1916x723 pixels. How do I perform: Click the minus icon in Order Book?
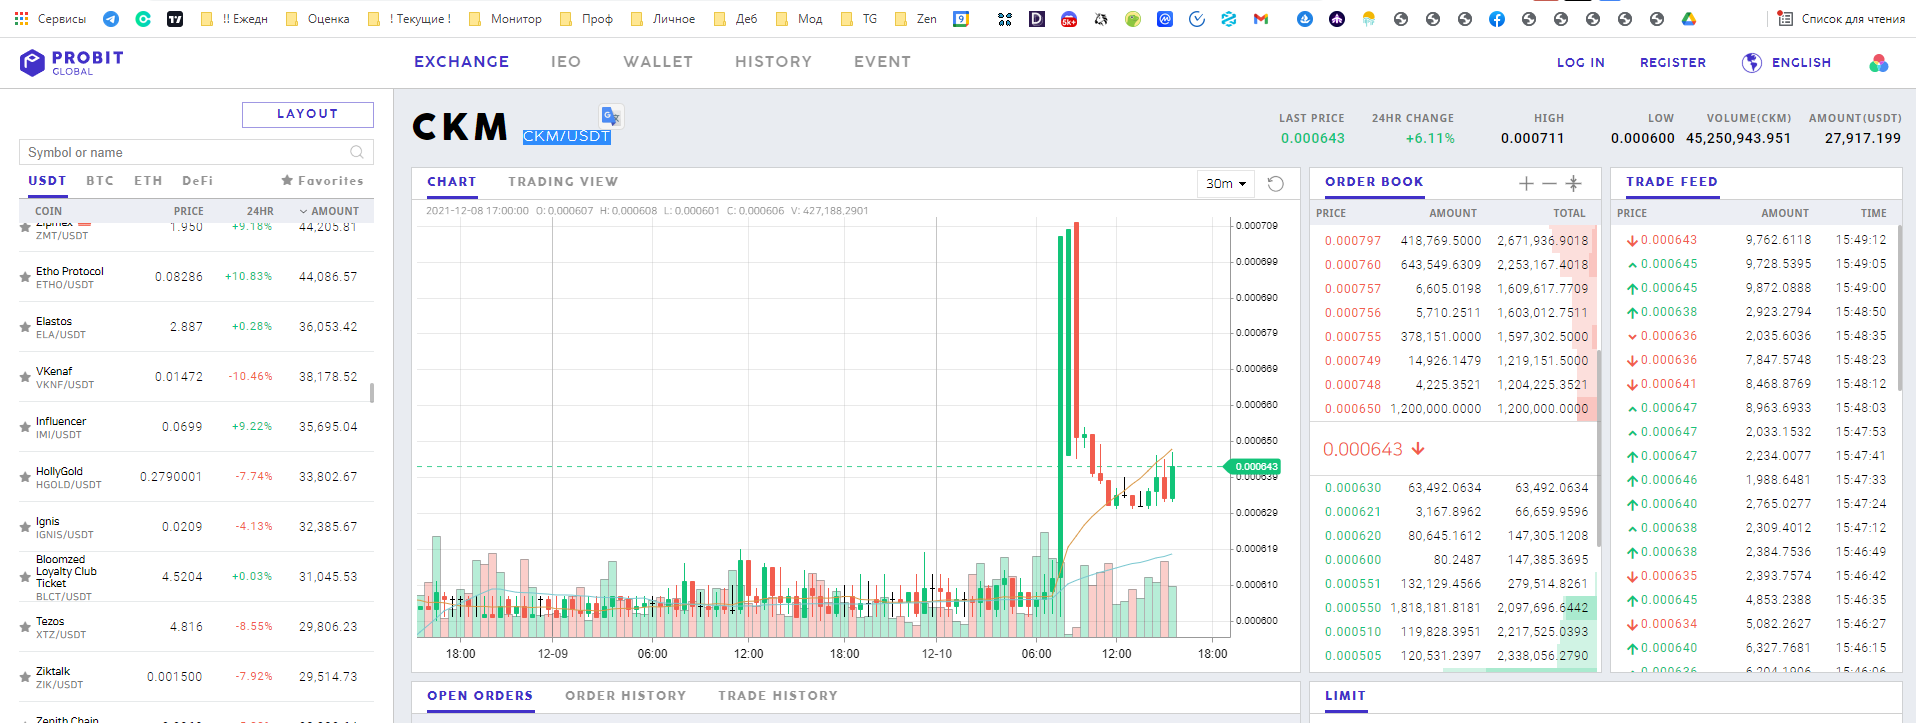click(x=1549, y=183)
